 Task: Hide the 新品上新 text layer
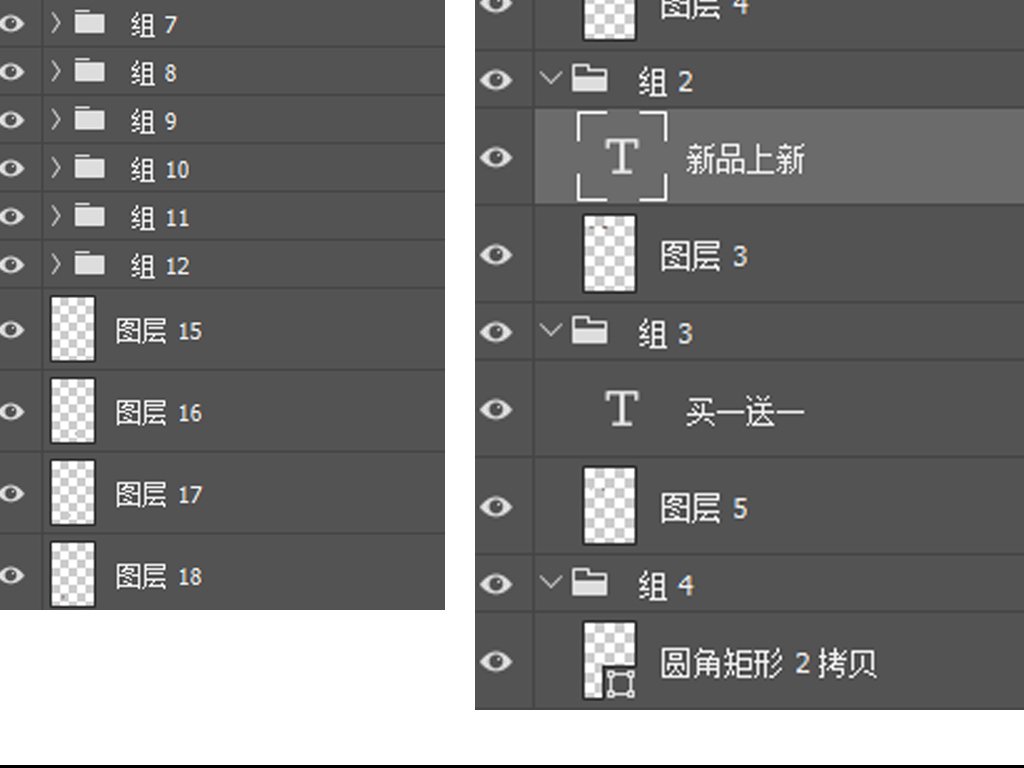click(x=496, y=157)
